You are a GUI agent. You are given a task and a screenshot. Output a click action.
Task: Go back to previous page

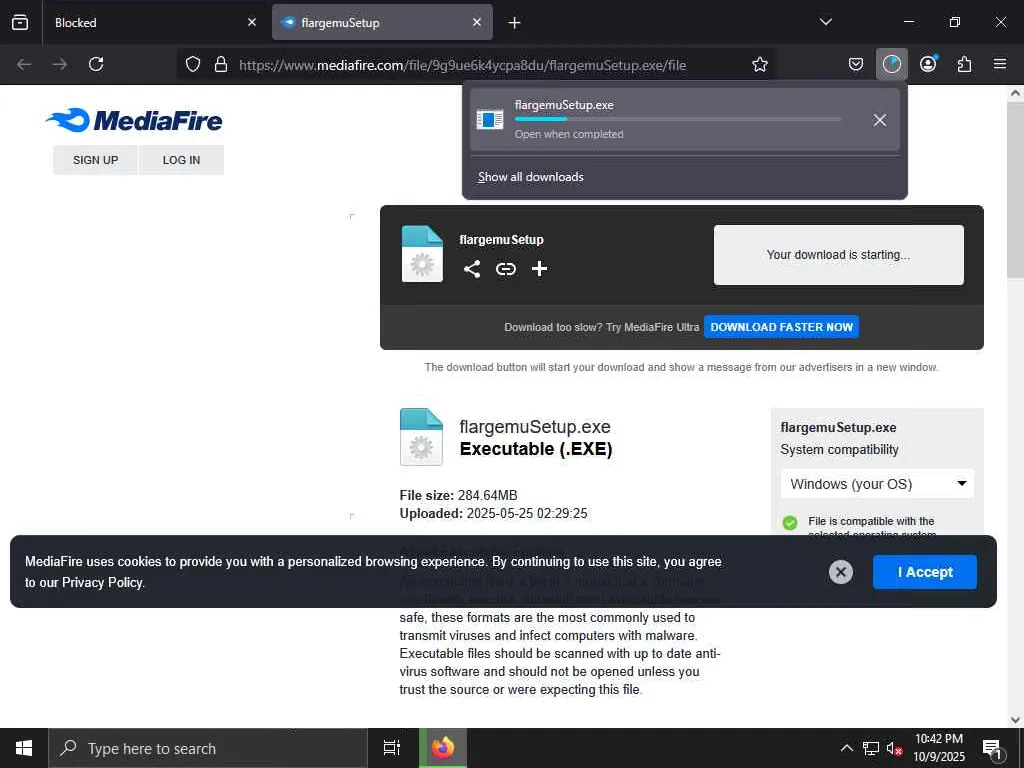pyautogui.click(x=24, y=64)
